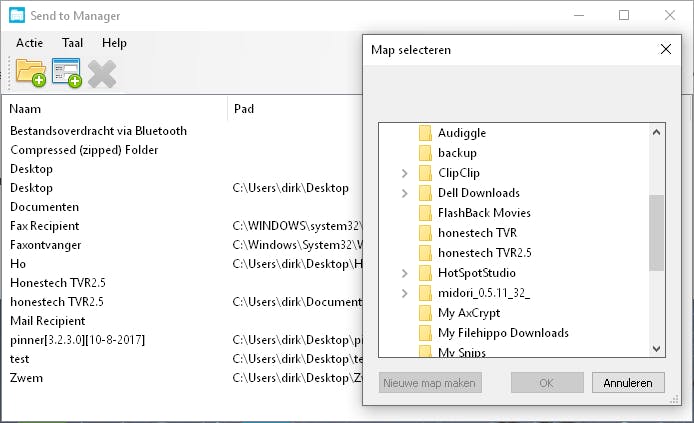The image size is (694, 423).
Task: Click the My AxCrypt folder icon
Action: point(424,313)
